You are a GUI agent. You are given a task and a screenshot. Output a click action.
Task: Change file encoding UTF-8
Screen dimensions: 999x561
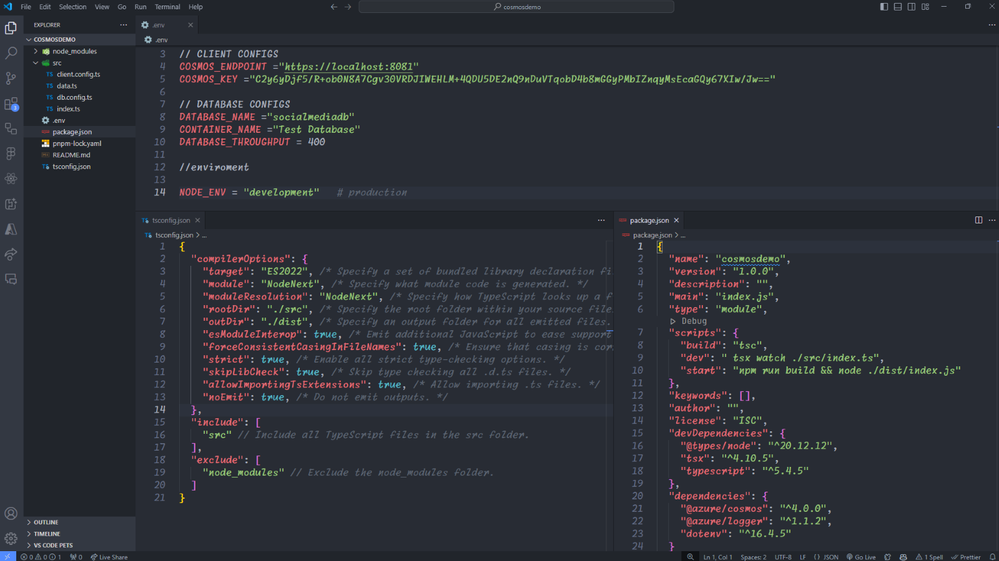point(783,557)
